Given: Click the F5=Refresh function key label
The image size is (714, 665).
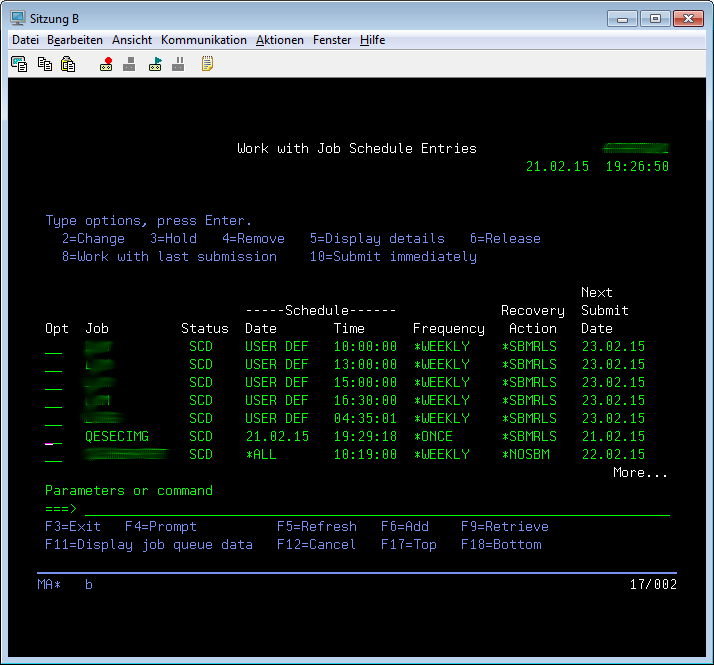Looking at the screenshot, I should (x=316, y=527).
